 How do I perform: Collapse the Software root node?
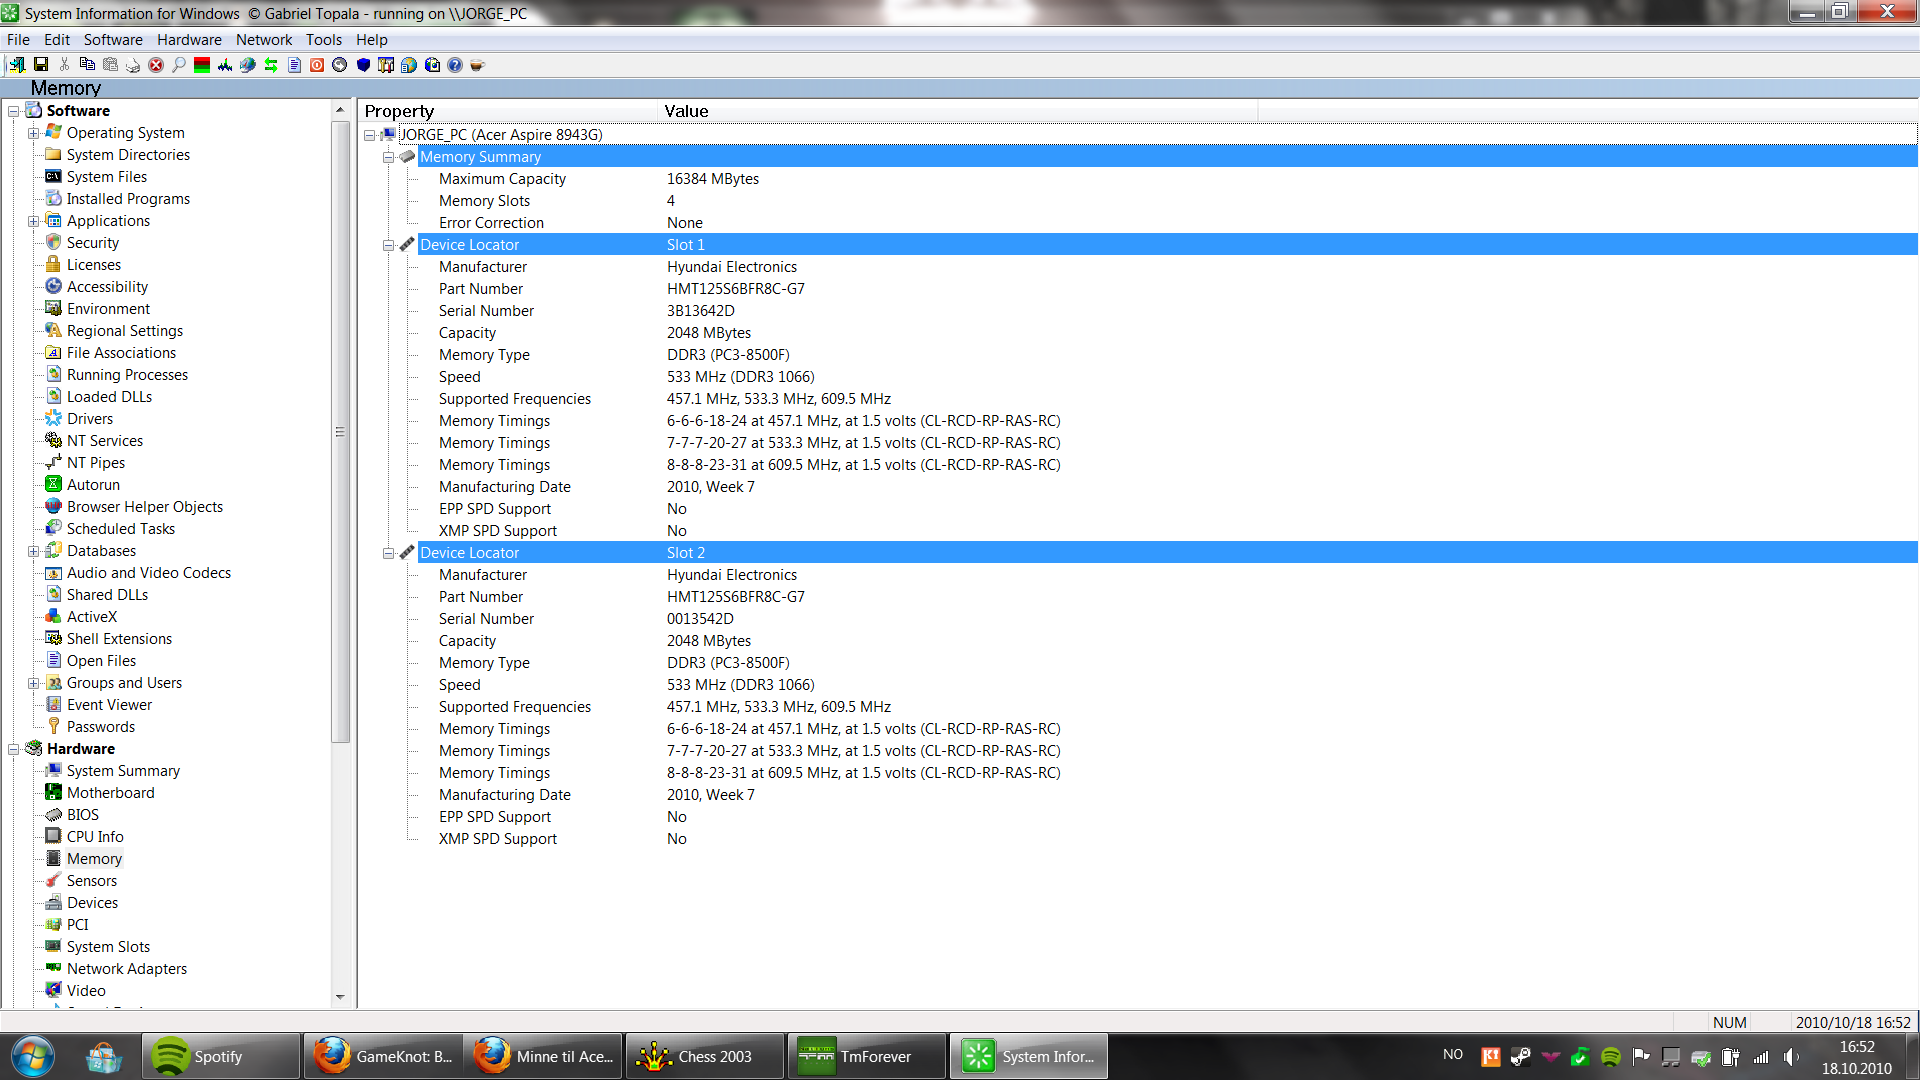[13, 111]
